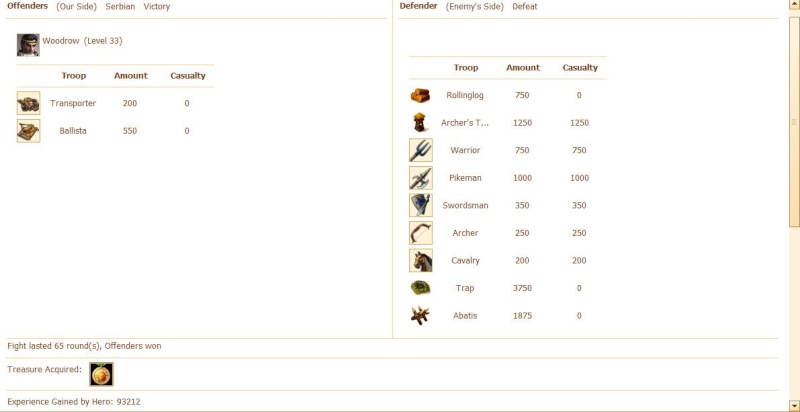The width and height of the screenshot is (800, 412).
Task: Click the Abatis row name
Action: (465, 316)
